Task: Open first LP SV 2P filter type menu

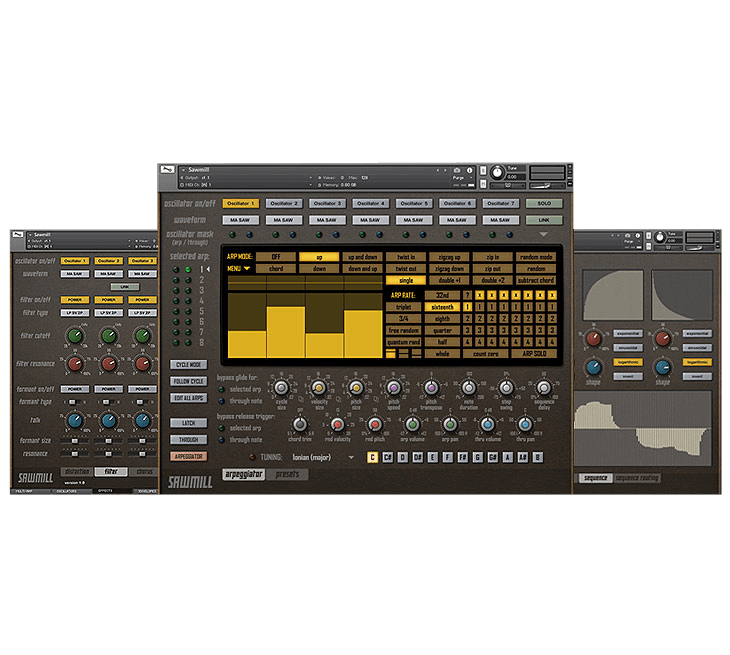Action: pyautogui.click(x=74, y=313)
